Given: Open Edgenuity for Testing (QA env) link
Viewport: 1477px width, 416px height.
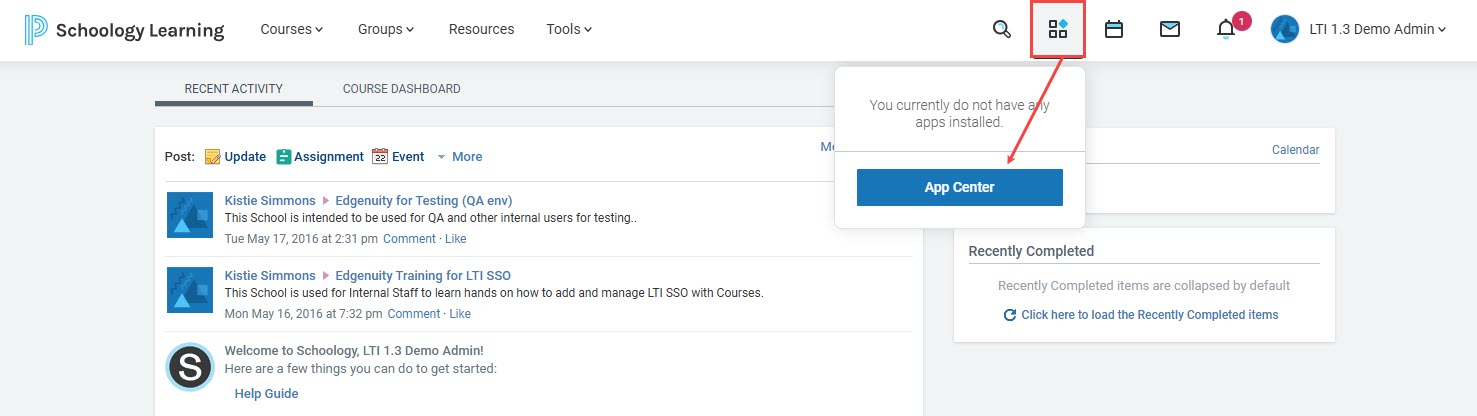Looking at the screenshot, I should pos(424,201).
